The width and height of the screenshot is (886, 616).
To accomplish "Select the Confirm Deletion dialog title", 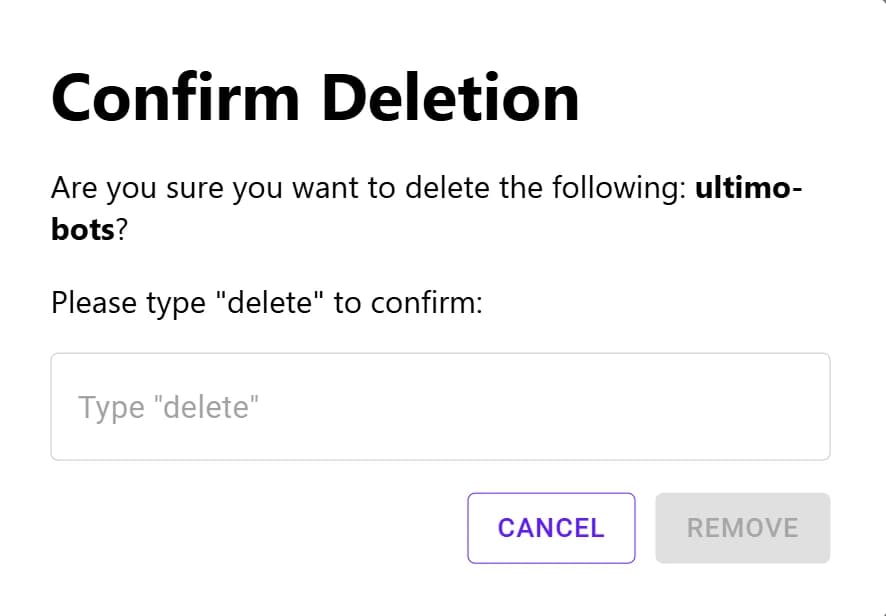I will point(314,97).
